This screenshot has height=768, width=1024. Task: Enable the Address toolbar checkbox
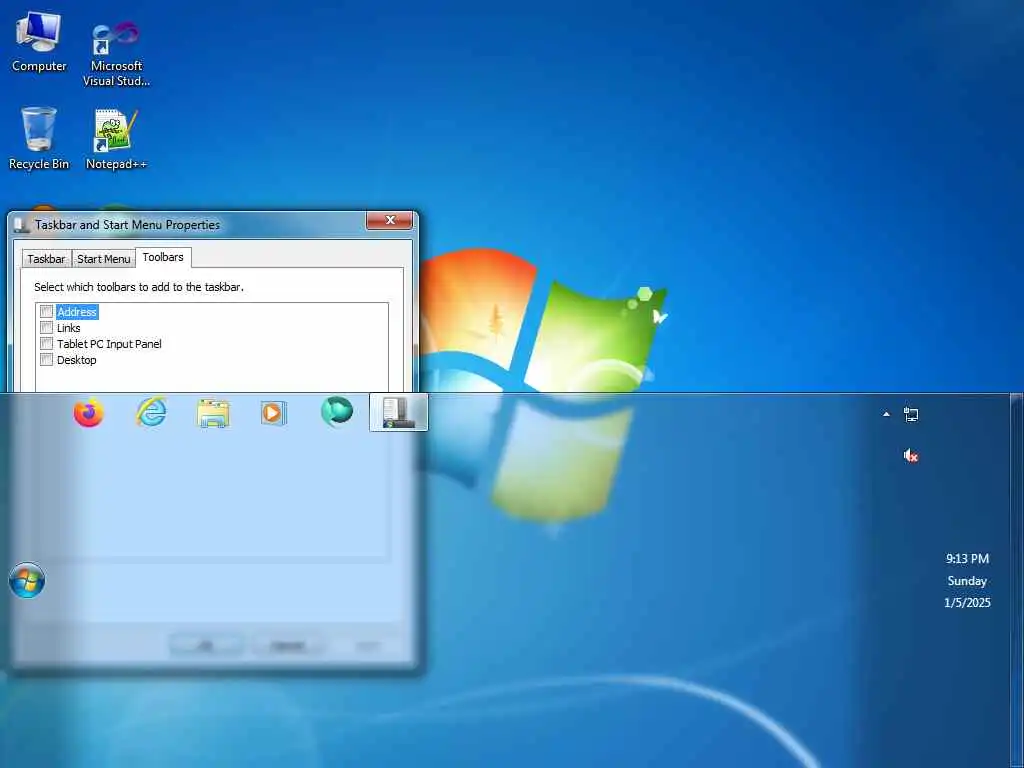(46, 312)
